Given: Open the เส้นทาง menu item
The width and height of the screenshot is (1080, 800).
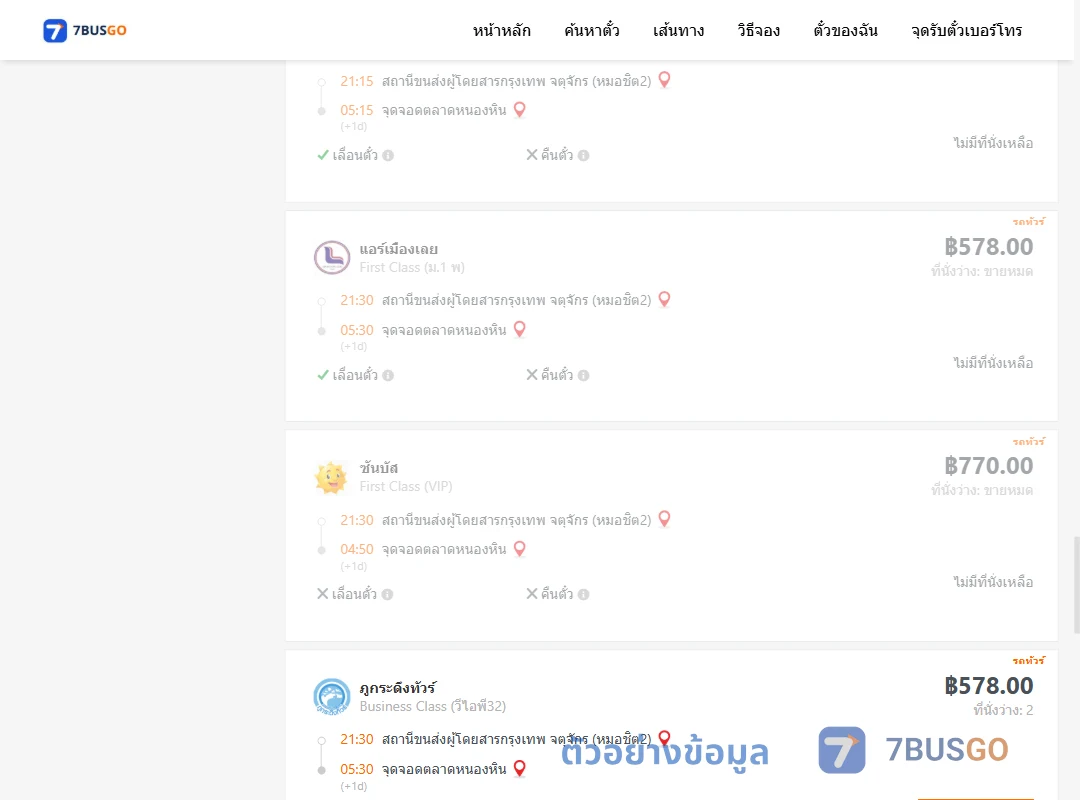Looking at the screenshot, I should [678, 30].
